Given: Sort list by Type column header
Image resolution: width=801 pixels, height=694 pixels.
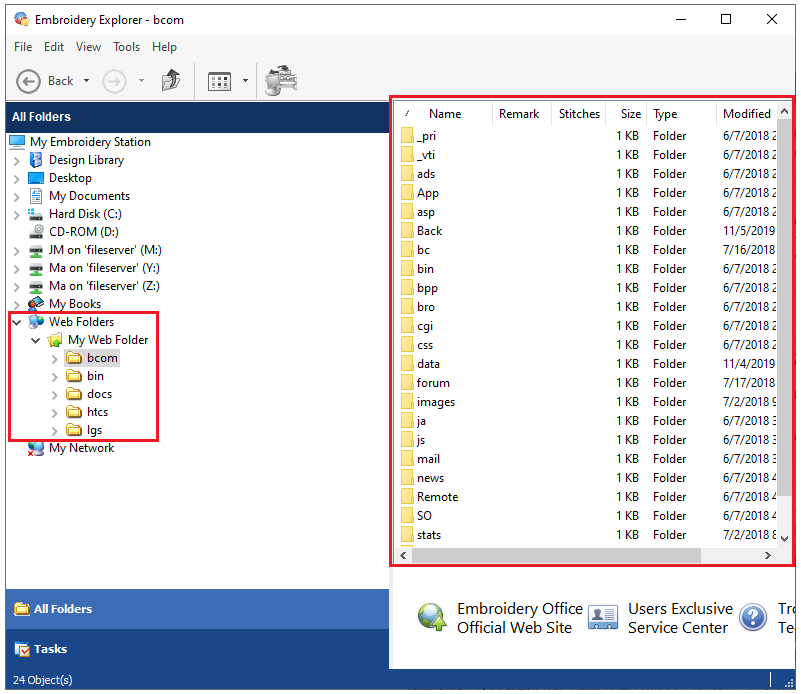Looking at the screenshot, I should tap(681, 114).
